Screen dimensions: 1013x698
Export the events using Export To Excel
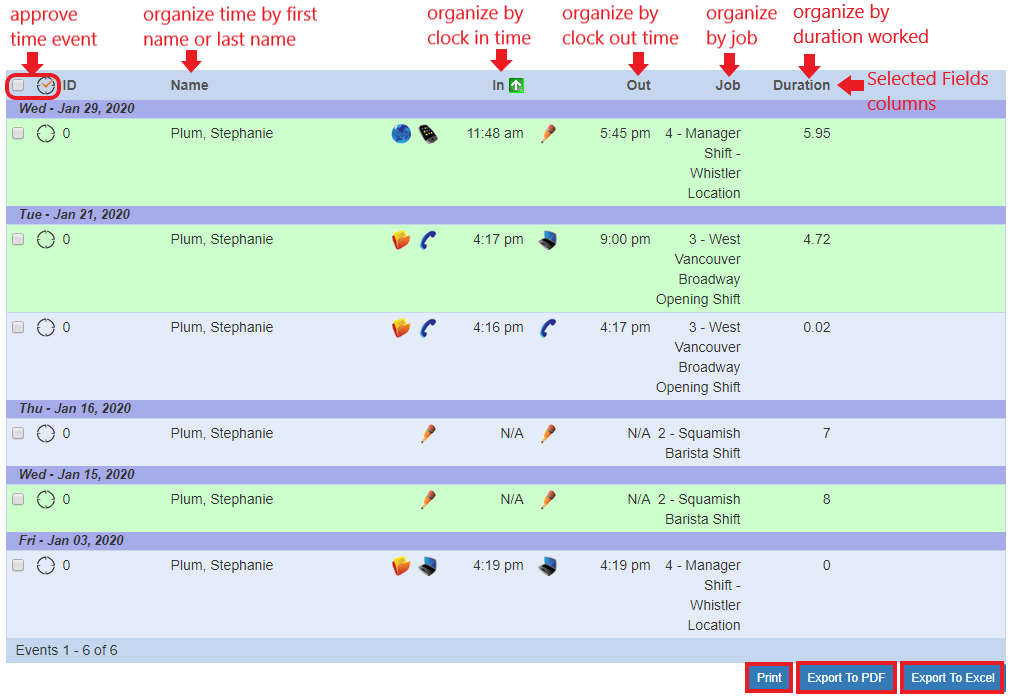point(952,678)
